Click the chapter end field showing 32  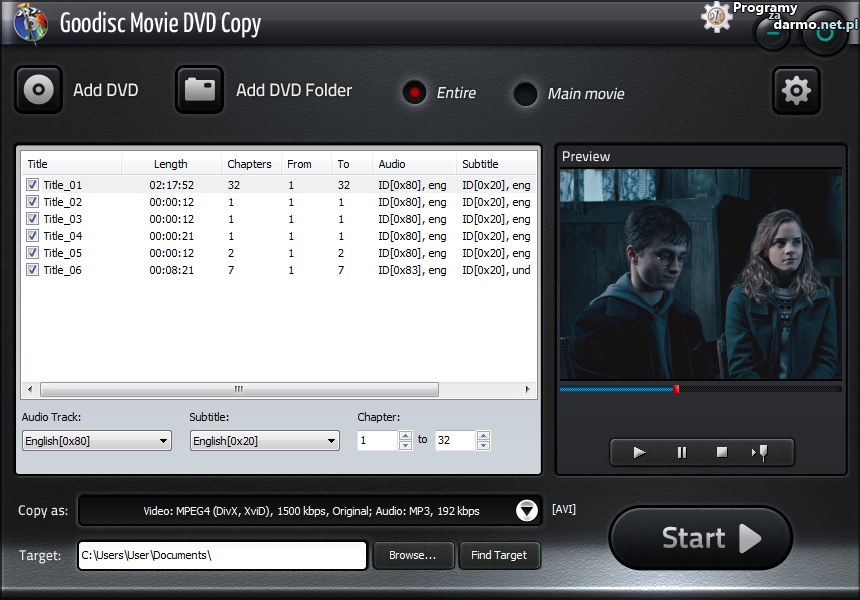coord(455,440)
